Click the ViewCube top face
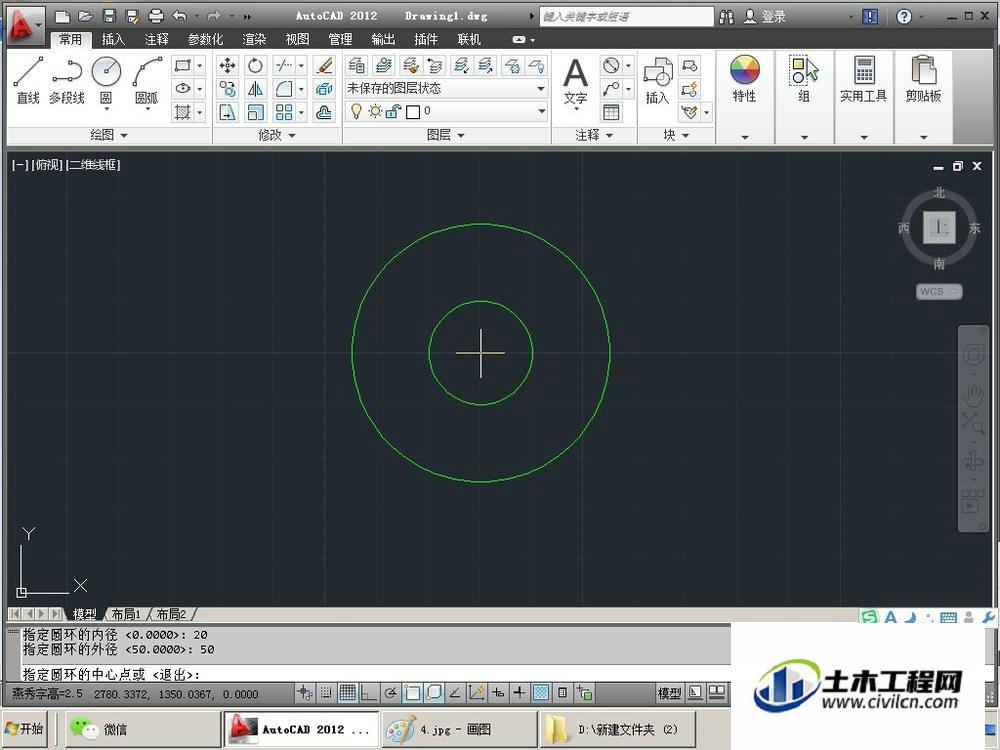The image size is (1000, 750). pos(939,227)
